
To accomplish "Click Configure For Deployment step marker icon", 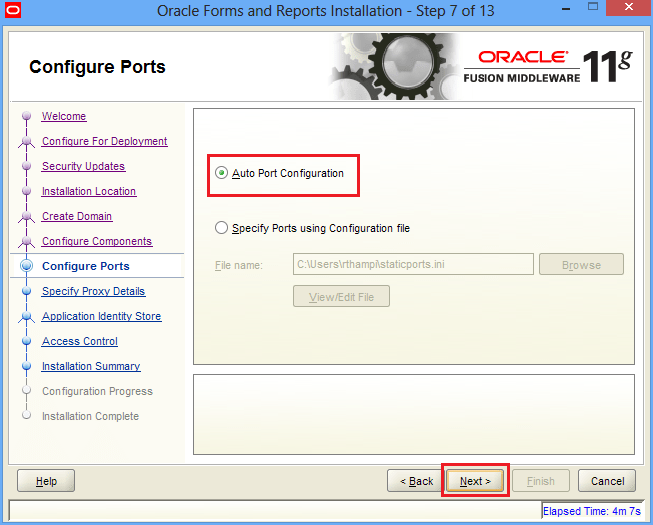I will [26, 142].
